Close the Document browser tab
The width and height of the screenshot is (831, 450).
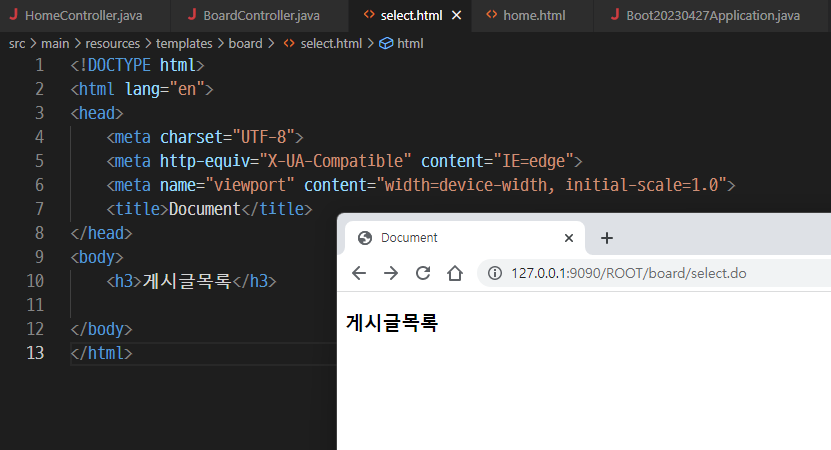pyautogui.click(x=569, y=238)
